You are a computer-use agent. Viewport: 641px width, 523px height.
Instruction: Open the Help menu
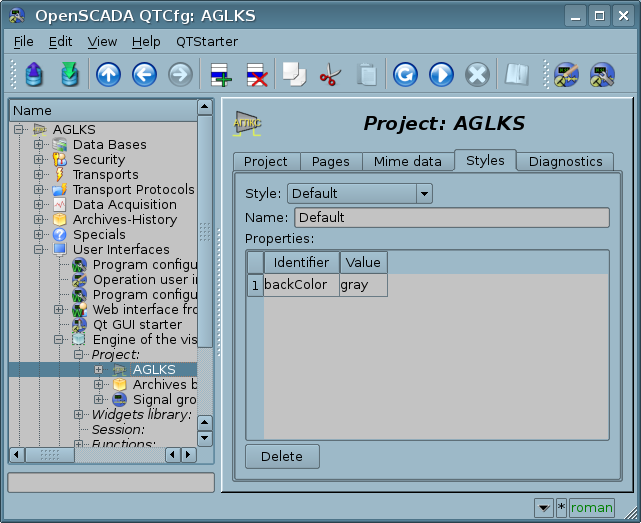pyautogui.click(x=146, y=41)
